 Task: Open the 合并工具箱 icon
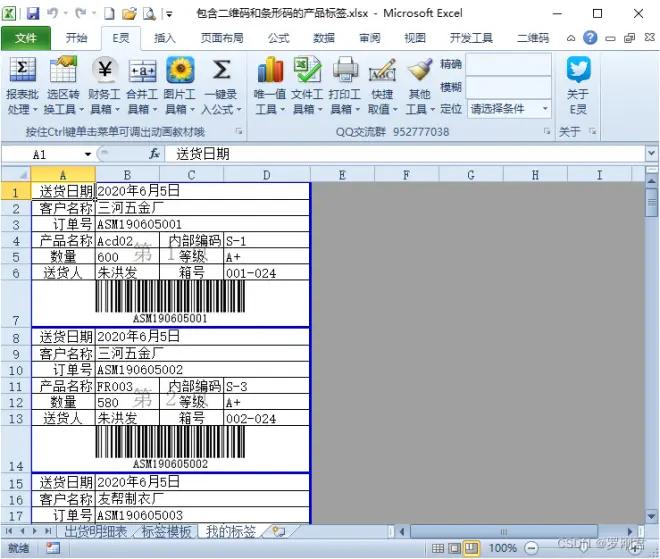click(142, 71)
